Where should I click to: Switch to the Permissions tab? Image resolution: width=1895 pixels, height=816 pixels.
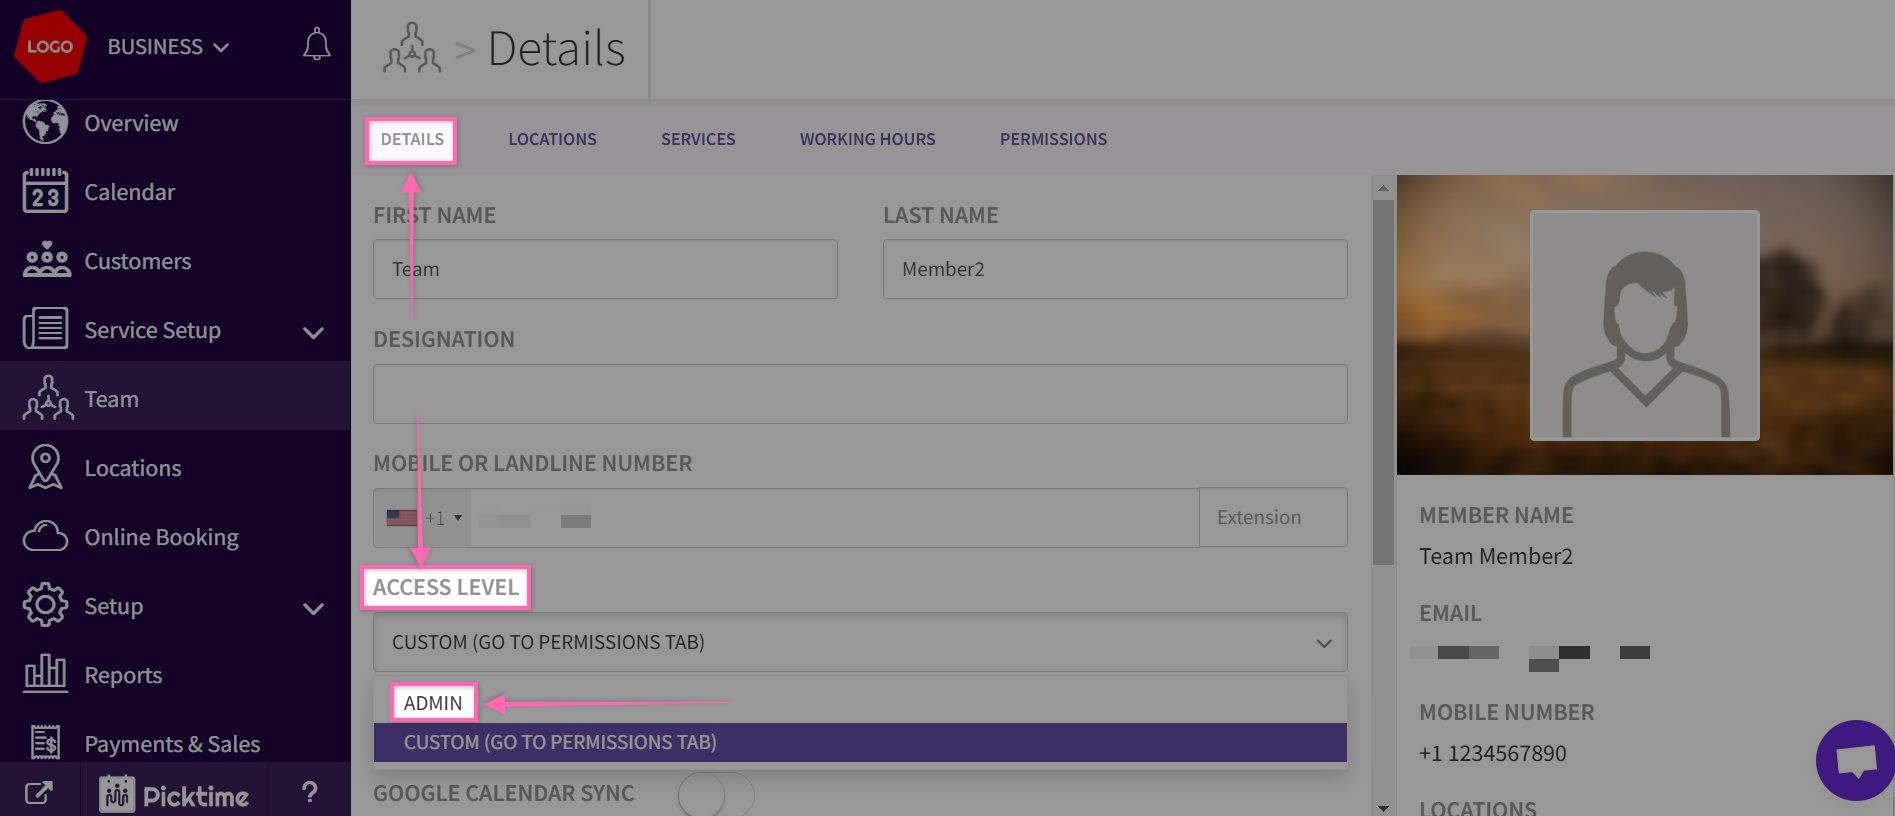(1053, 139)
